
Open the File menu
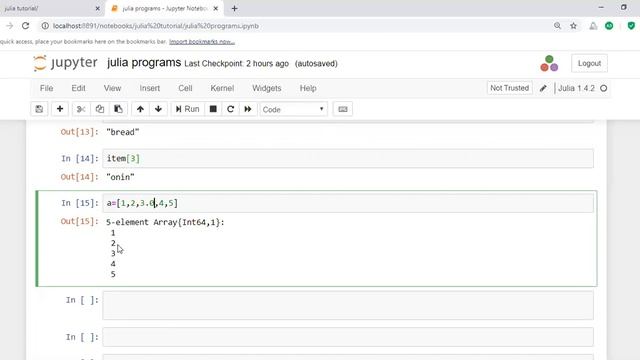pyautogui.click(x=47, y=88)
